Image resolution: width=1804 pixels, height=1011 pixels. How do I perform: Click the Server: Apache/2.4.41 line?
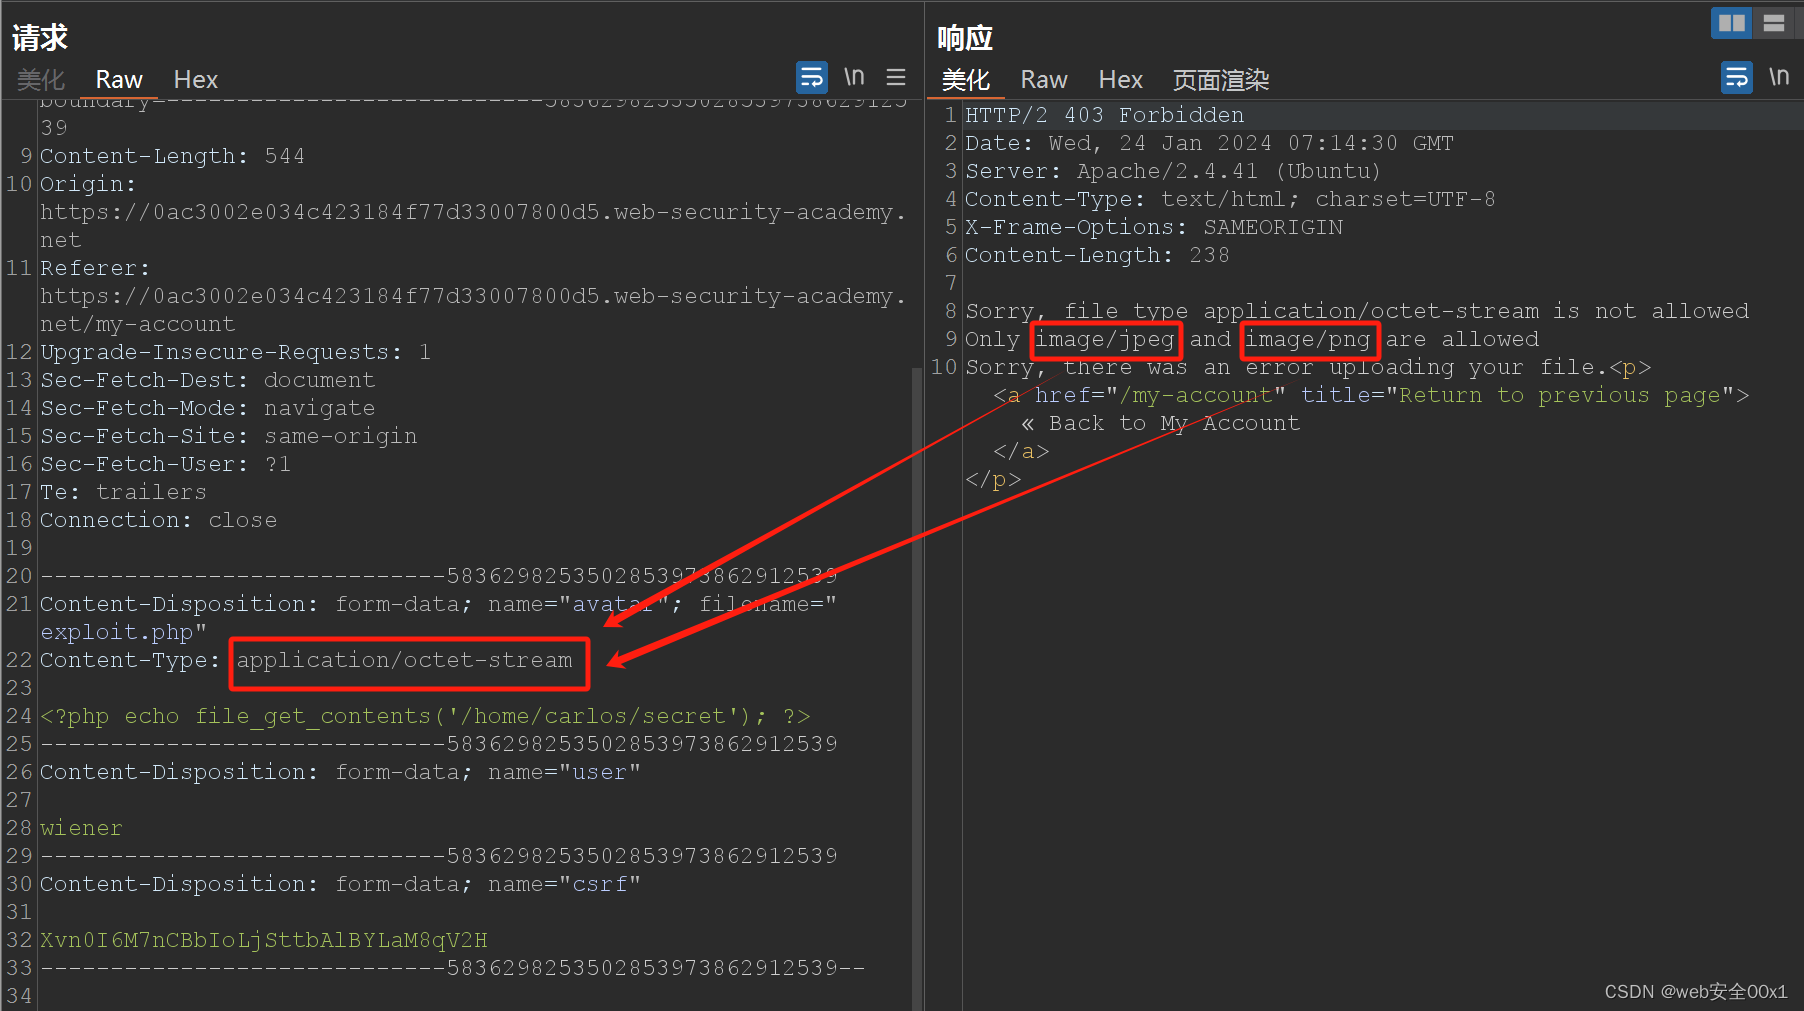tap(1172, 171)
